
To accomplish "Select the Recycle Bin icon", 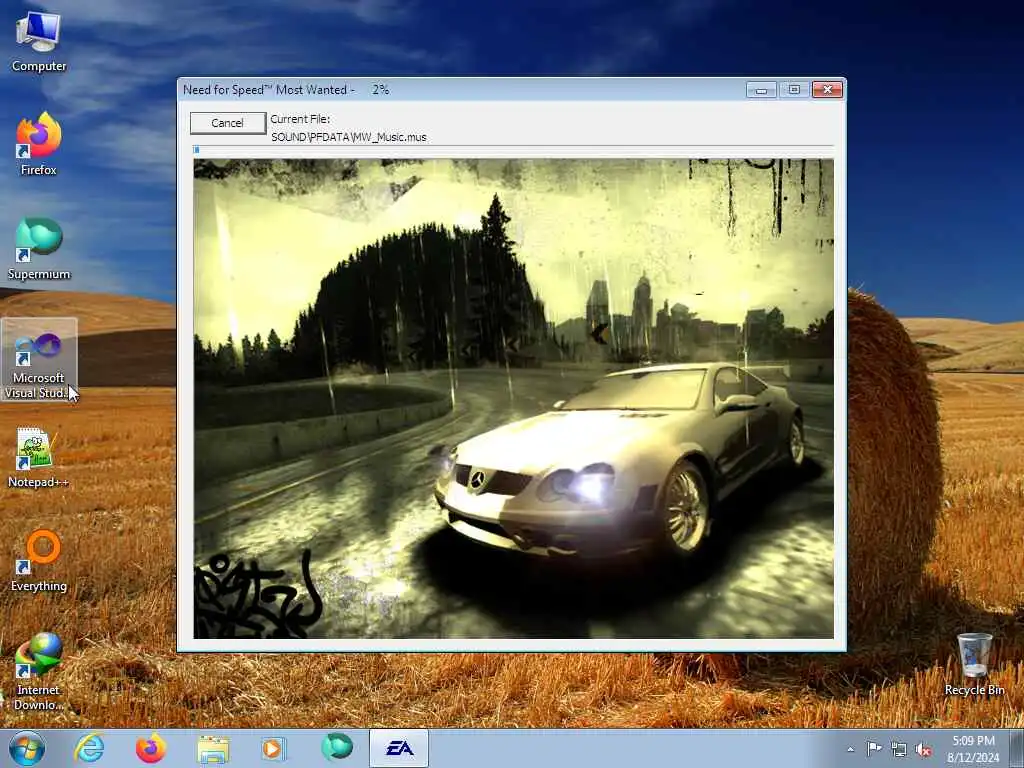I will (x=974, y=664).
